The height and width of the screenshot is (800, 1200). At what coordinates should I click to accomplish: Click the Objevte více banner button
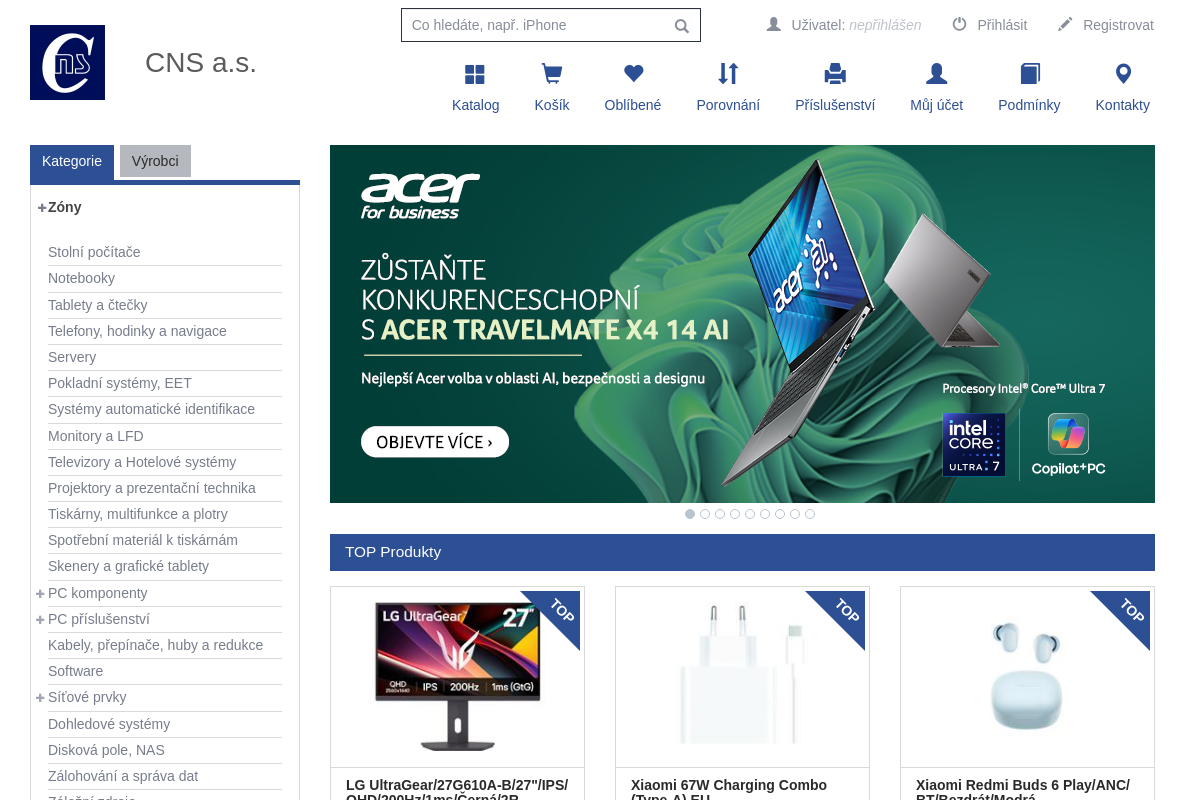click(435, 442)
